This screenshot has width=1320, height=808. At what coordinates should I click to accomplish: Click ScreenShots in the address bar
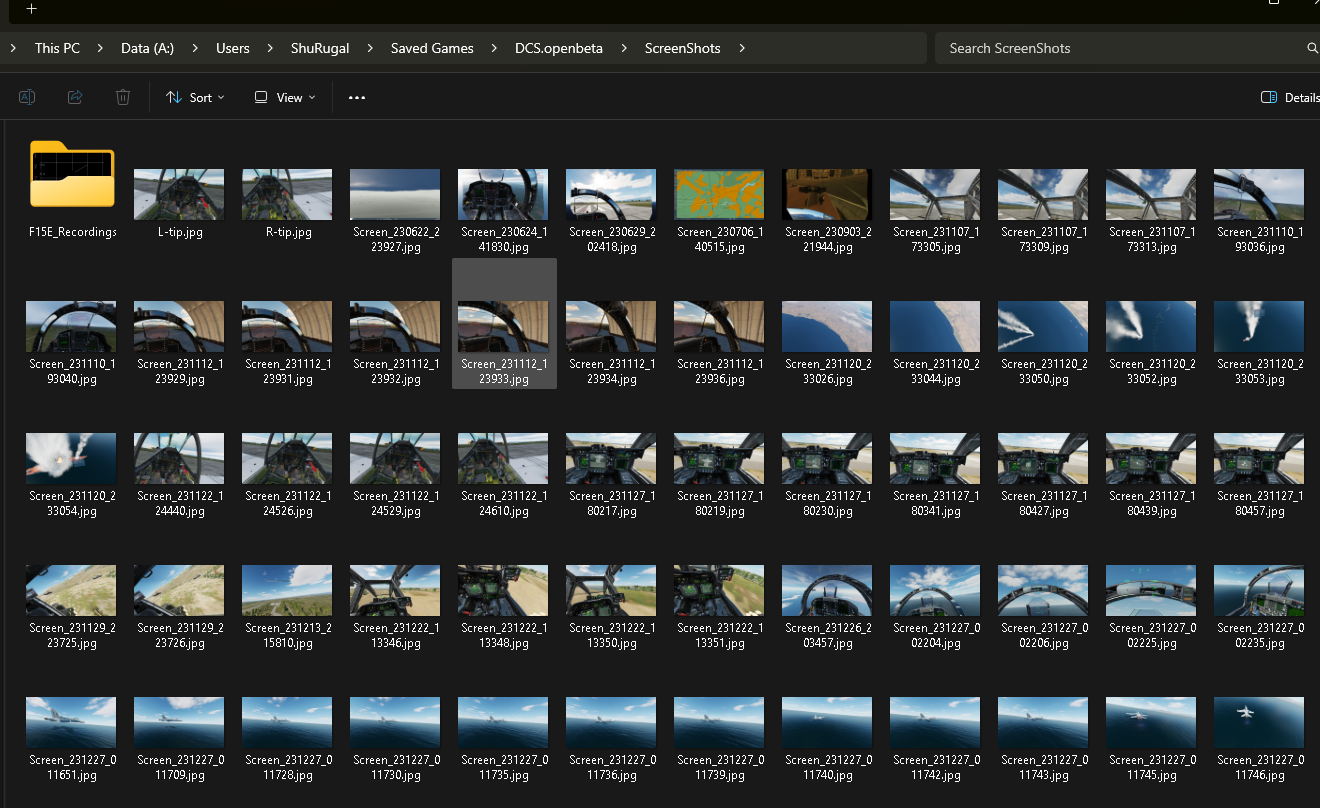683,48
